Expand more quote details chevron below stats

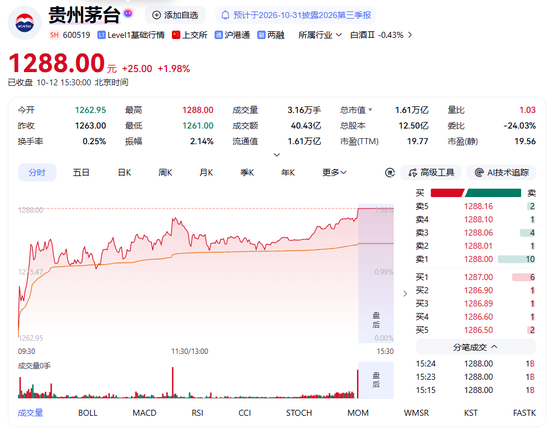click(x=277, y=155)
